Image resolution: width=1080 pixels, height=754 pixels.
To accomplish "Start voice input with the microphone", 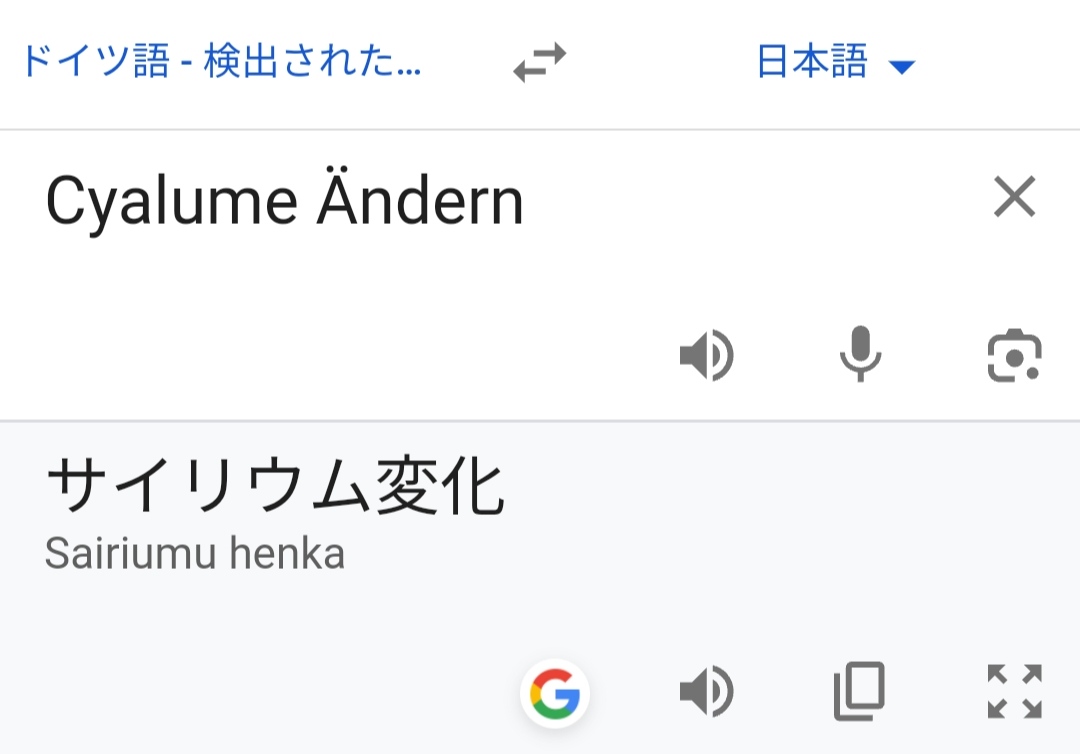I will pyautogui.click(x=860, y=354).
